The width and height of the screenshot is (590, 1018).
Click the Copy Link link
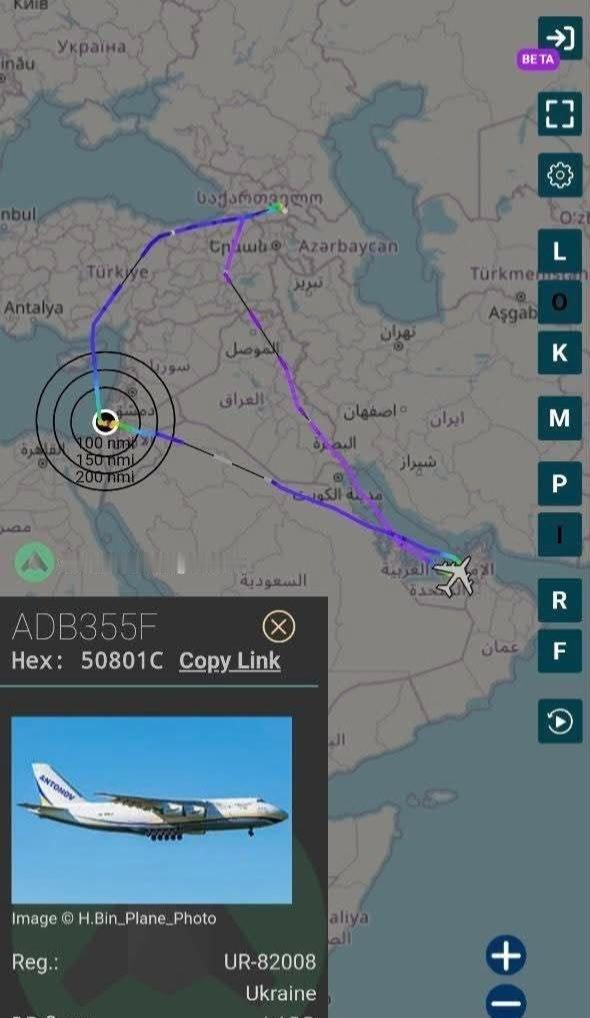pos(230,660)
